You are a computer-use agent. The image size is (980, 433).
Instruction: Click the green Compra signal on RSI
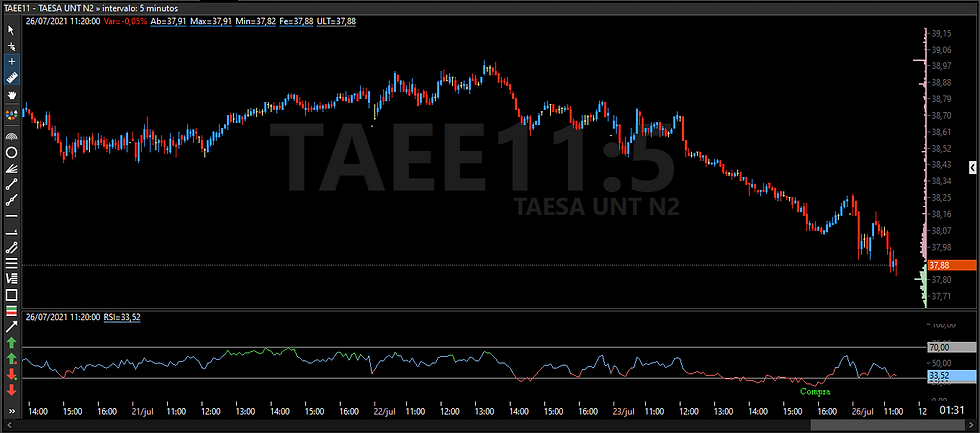(816, 392)
